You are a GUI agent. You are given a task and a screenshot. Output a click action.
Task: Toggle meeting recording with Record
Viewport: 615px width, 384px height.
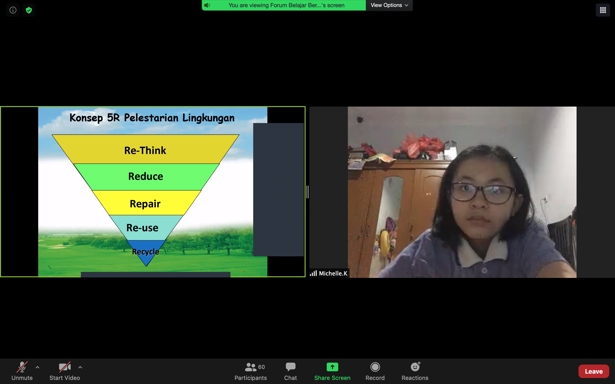[x=375, y=371]
